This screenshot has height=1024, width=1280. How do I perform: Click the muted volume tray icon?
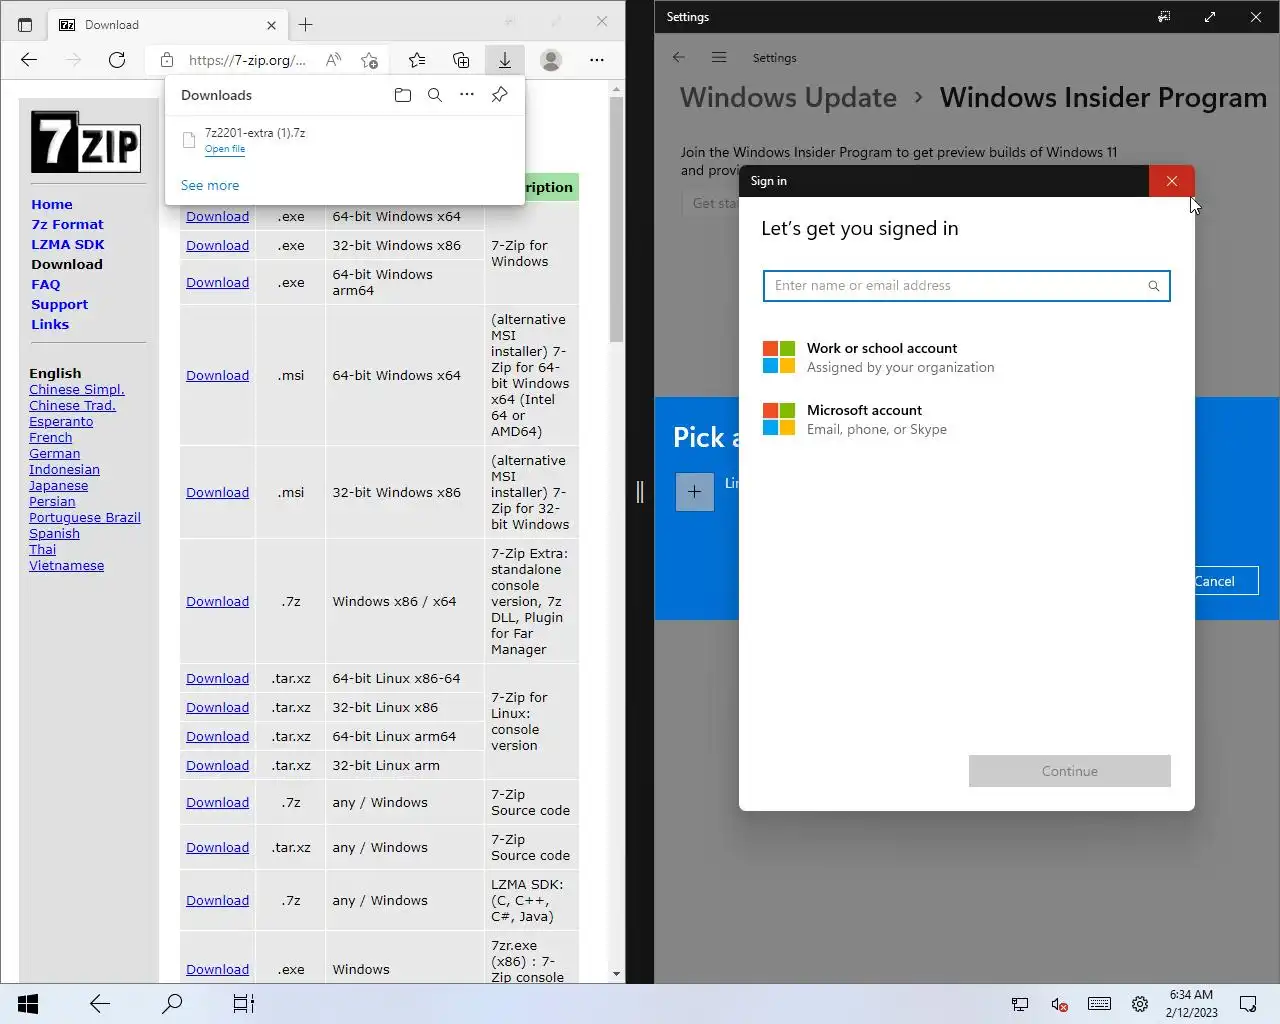click(x=1059, y=1004)
